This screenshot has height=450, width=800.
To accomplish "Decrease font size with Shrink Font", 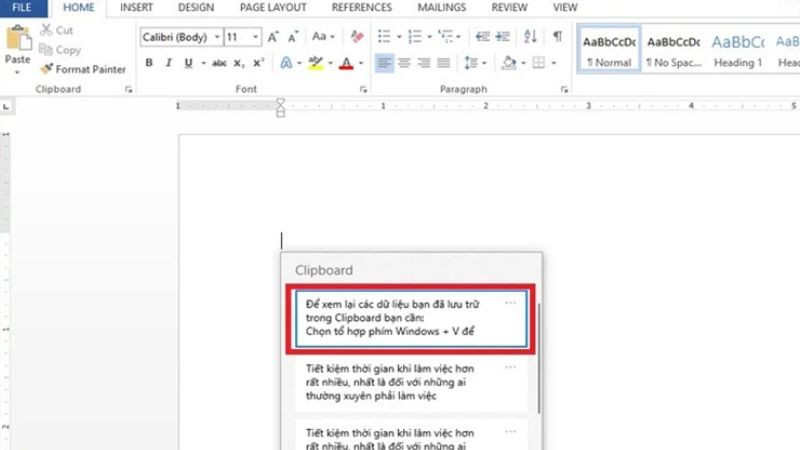I will 293,37.
